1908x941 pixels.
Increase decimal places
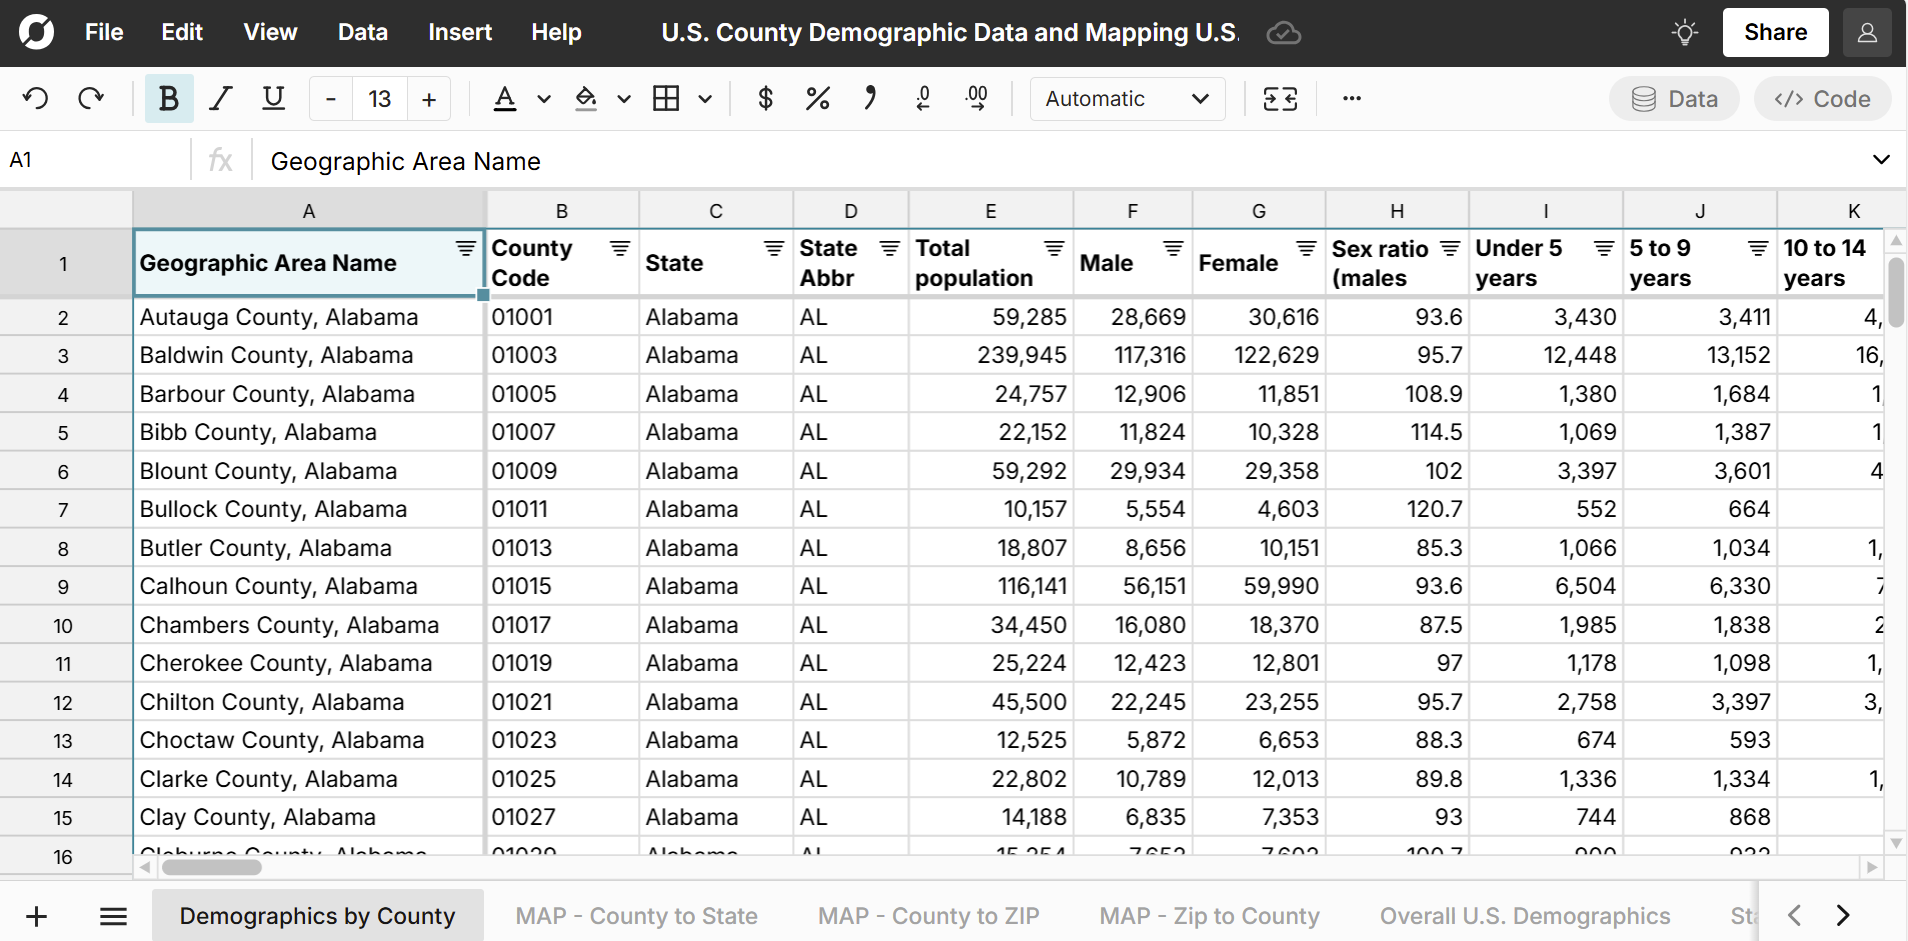point(977,98)
